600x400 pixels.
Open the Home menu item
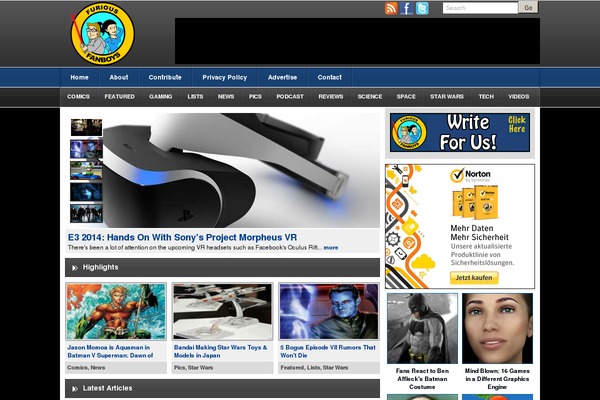[79, 78]
